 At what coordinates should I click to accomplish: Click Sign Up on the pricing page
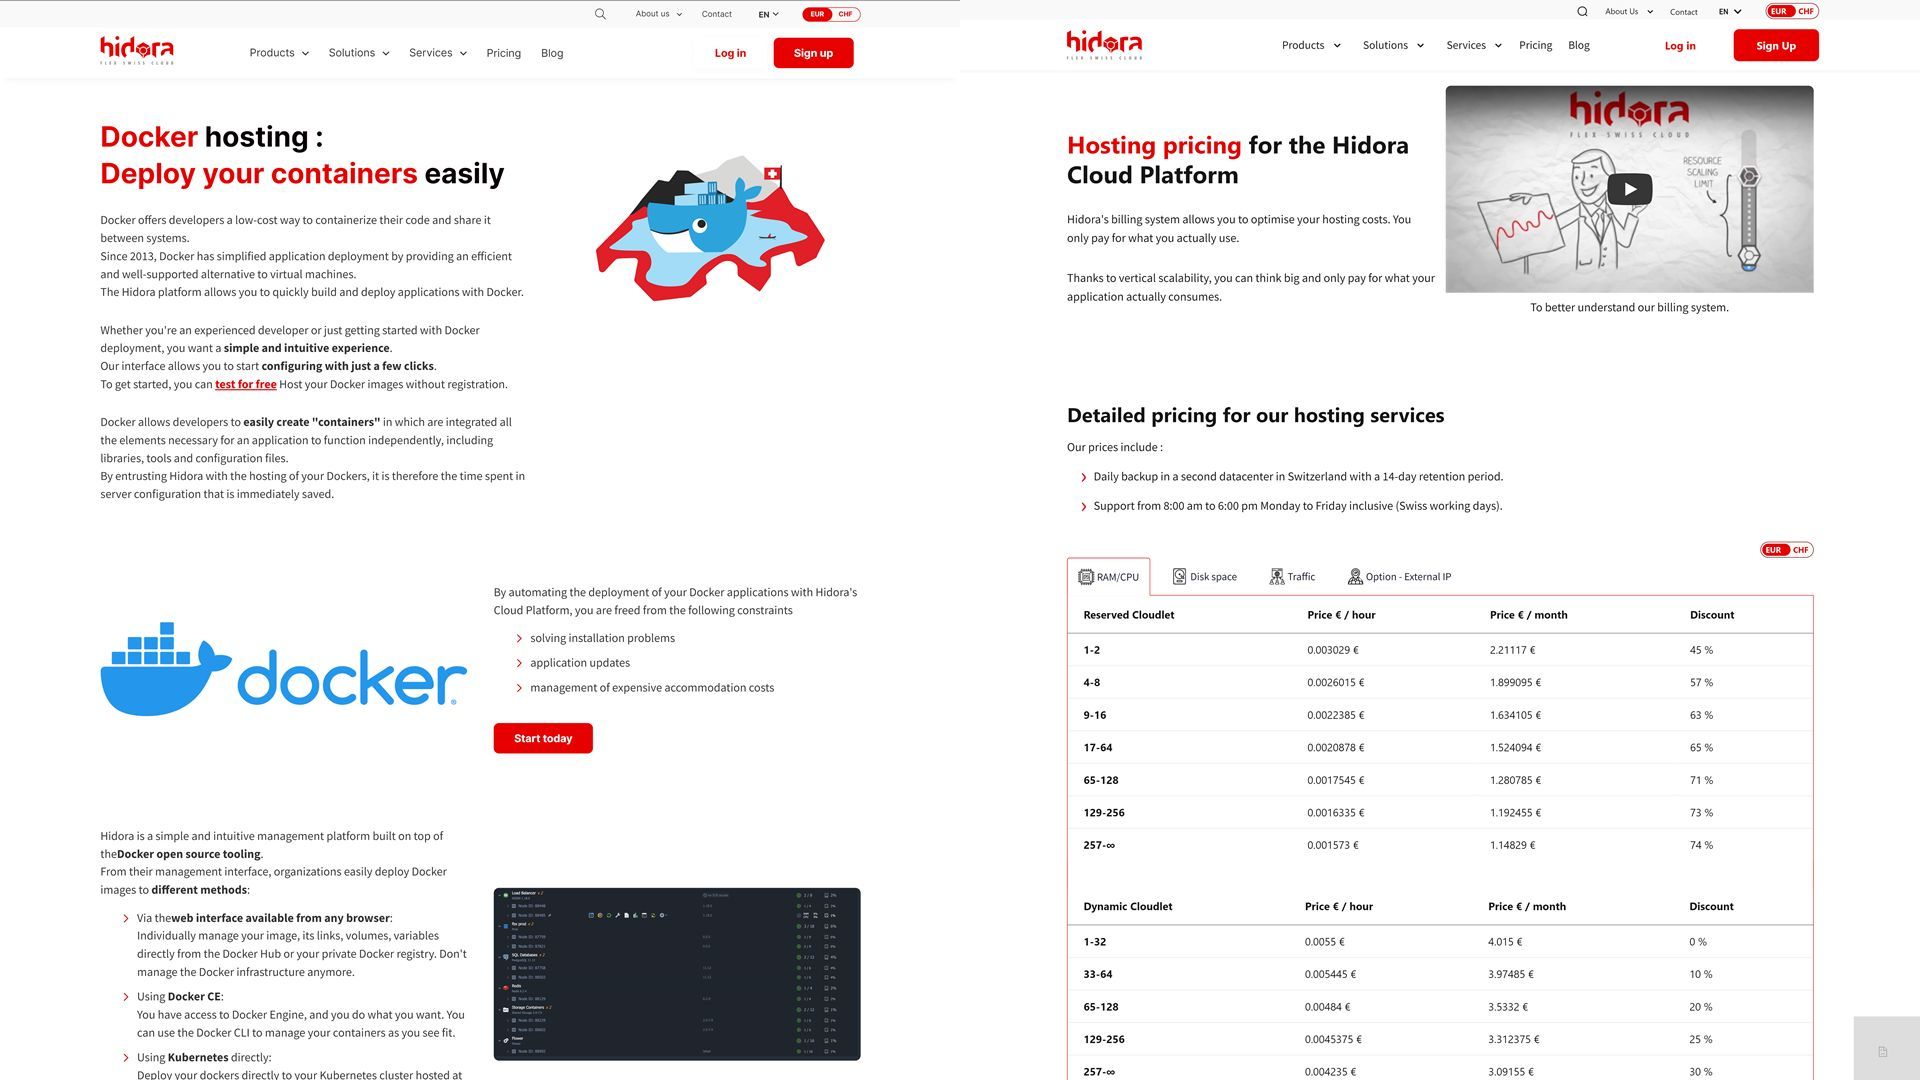(x=1775, y=46)
